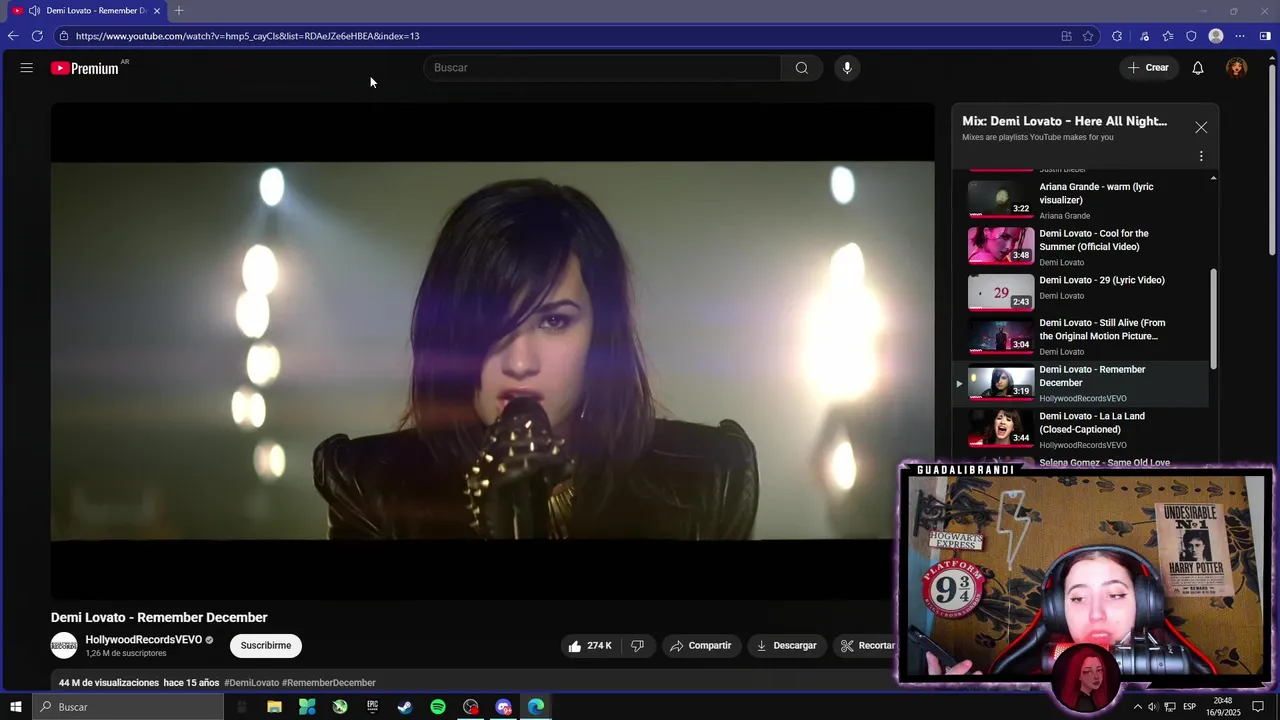Like the video with thumbs up

tap(589, 646)
